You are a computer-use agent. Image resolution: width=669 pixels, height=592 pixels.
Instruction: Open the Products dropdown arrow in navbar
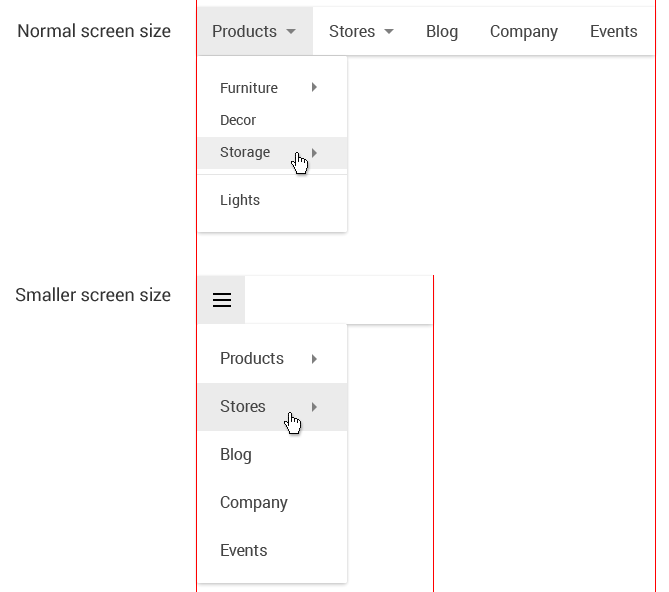click(x=291, y=32)
